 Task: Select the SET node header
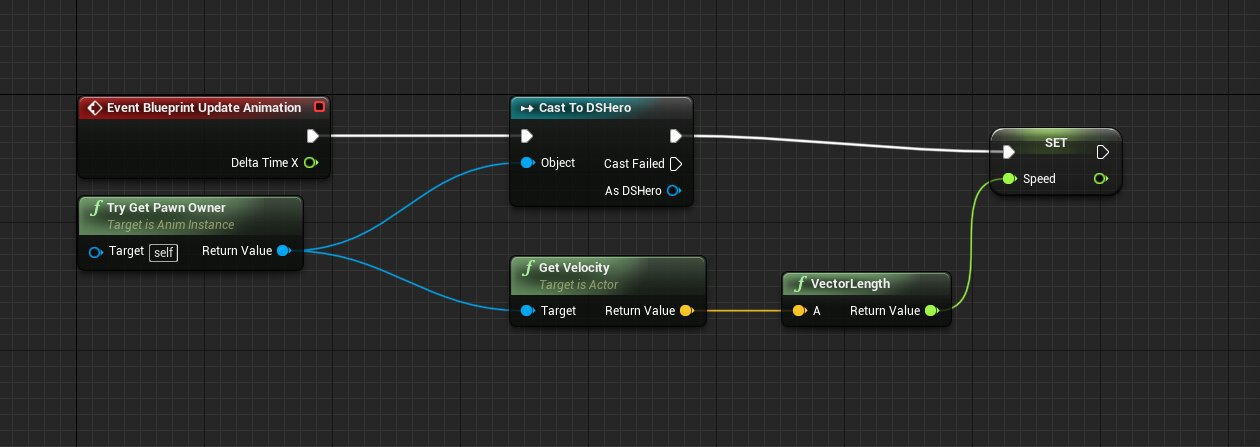click(1056, 143)
